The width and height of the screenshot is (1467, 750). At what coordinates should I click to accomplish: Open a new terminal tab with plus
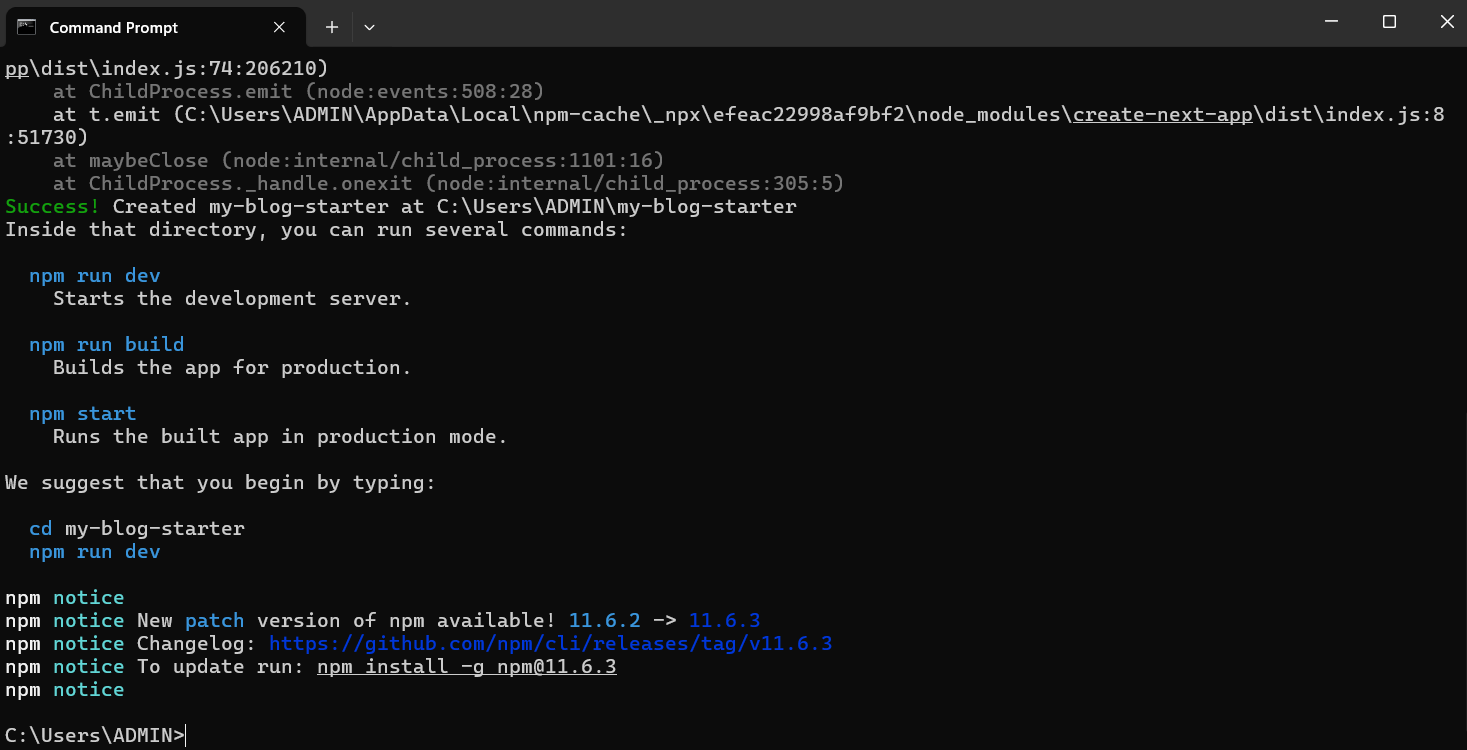(x=332, y=27)
